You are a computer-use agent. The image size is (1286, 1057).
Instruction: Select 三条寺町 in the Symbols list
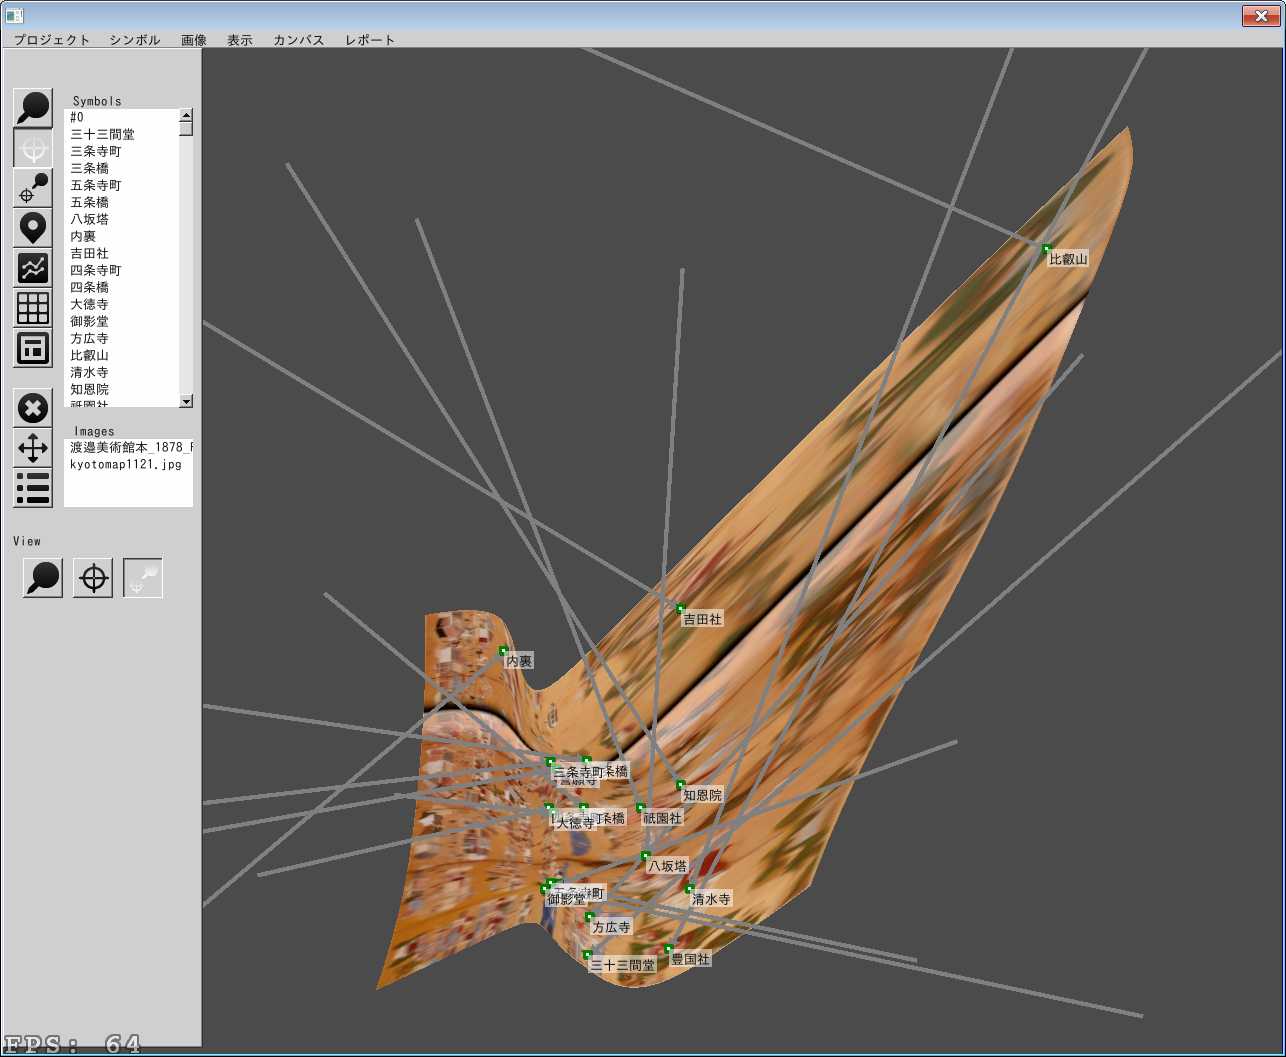pos(121,151)
